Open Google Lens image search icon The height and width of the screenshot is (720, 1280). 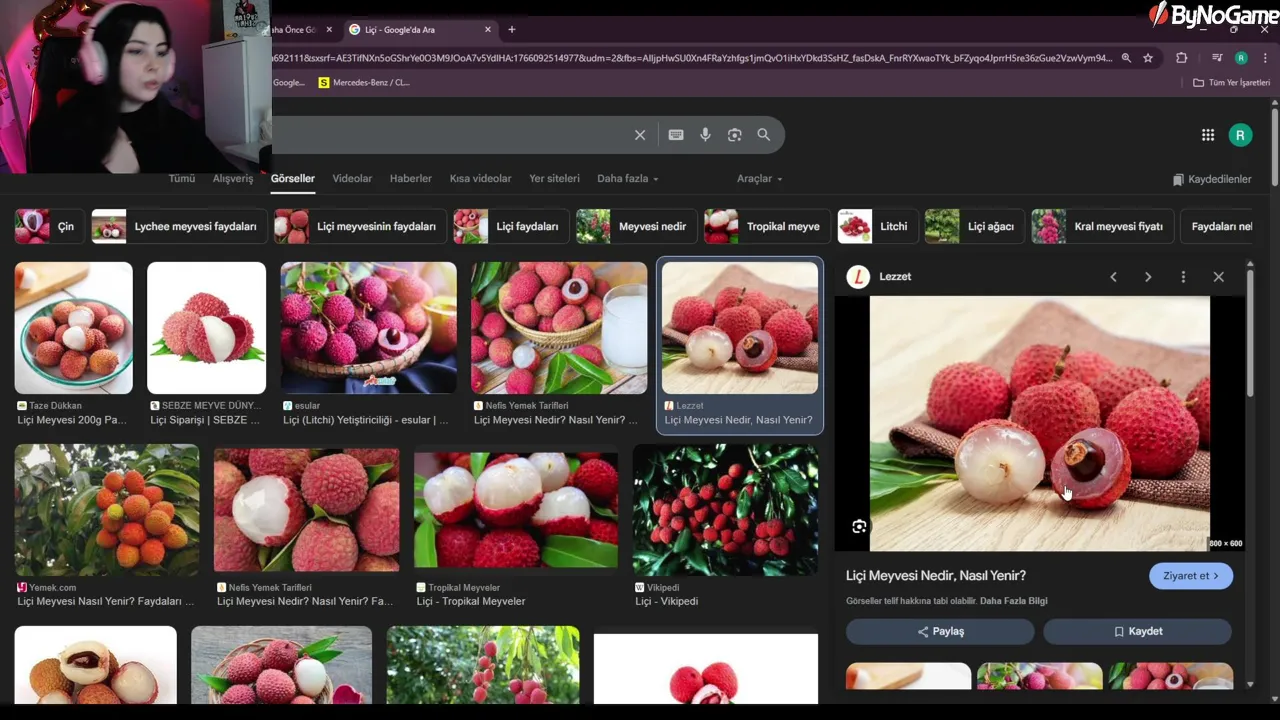735,135
